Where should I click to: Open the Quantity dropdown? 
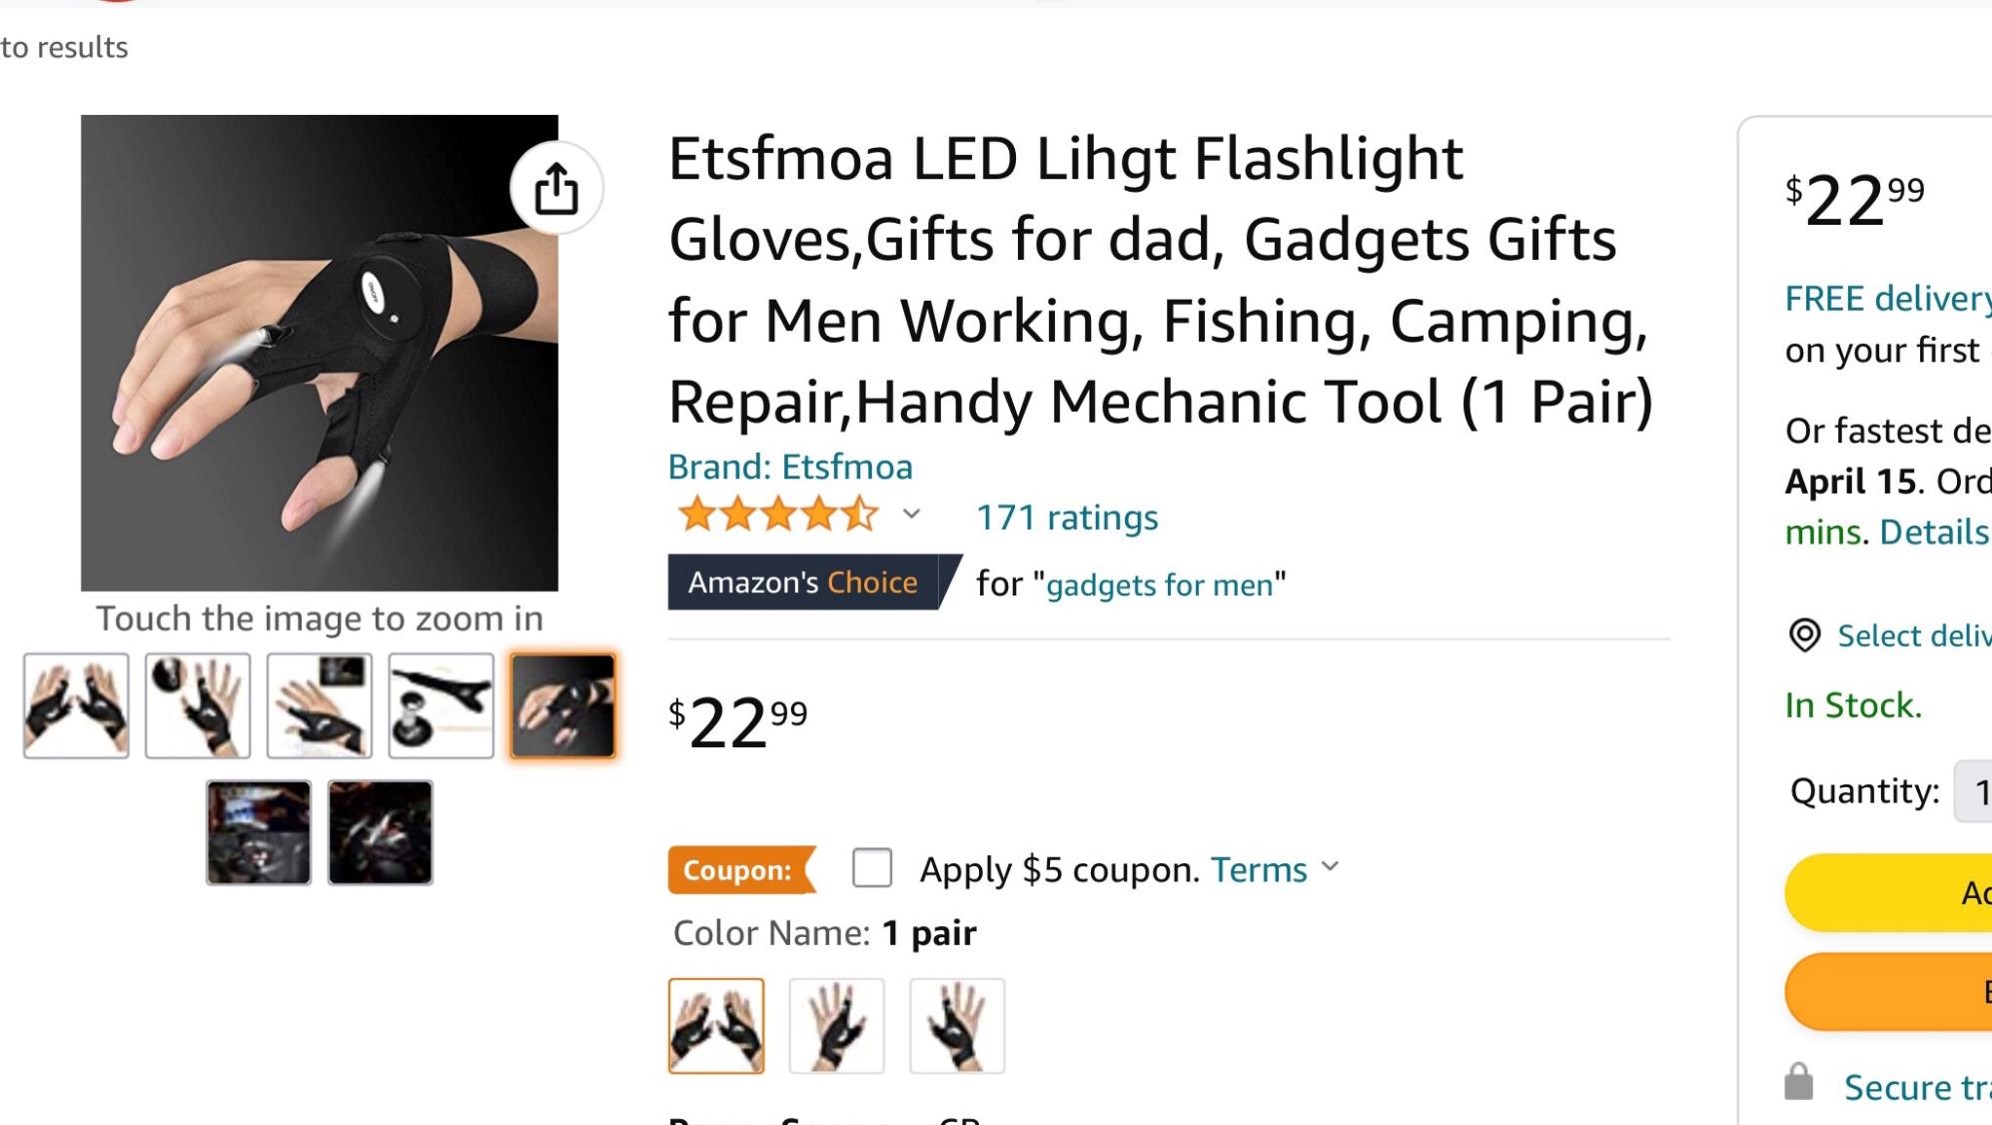click(x=1973, y=791)
